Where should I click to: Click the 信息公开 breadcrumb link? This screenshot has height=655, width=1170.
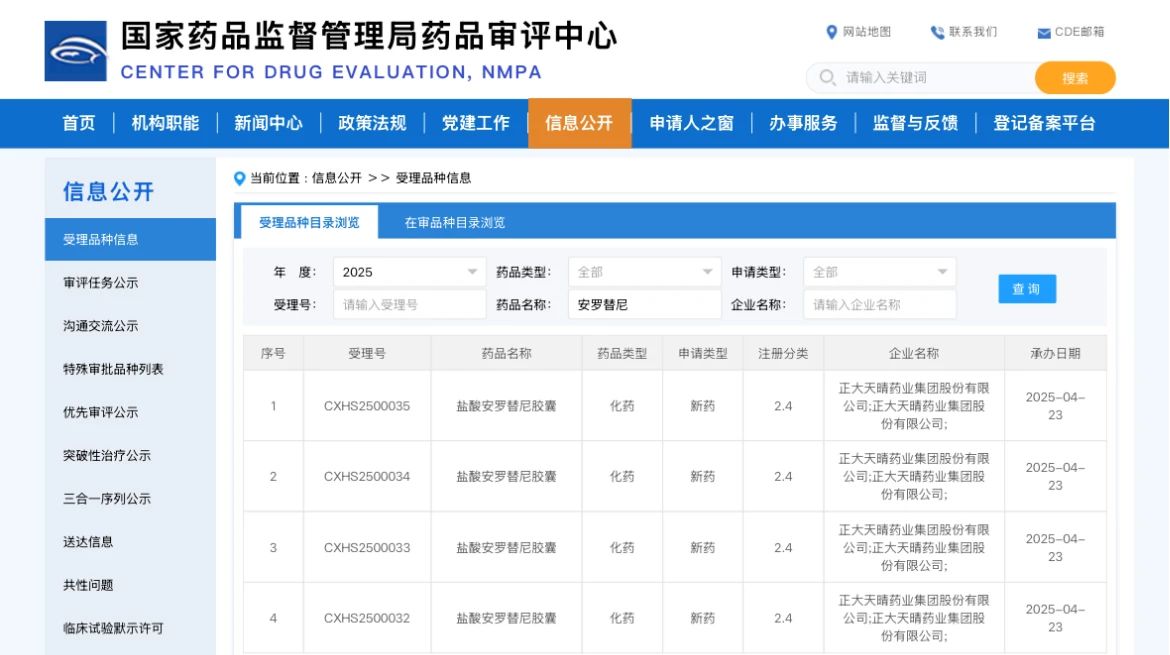click(337, 178)
